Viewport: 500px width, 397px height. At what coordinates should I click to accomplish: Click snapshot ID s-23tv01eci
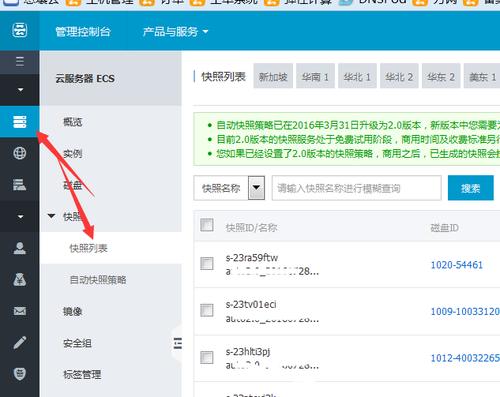click(251, 304)
